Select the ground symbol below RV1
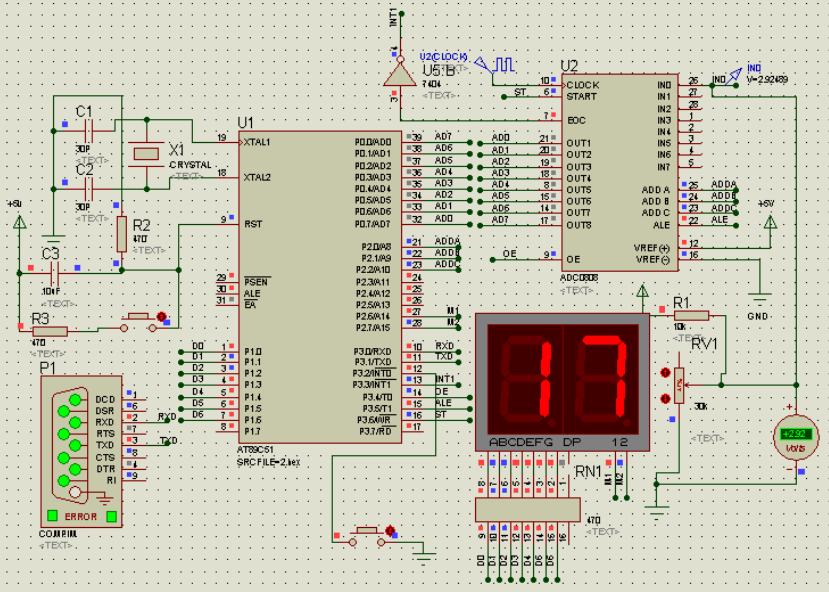This screenshot has height=592, width=829. click(x=656, y=513)
